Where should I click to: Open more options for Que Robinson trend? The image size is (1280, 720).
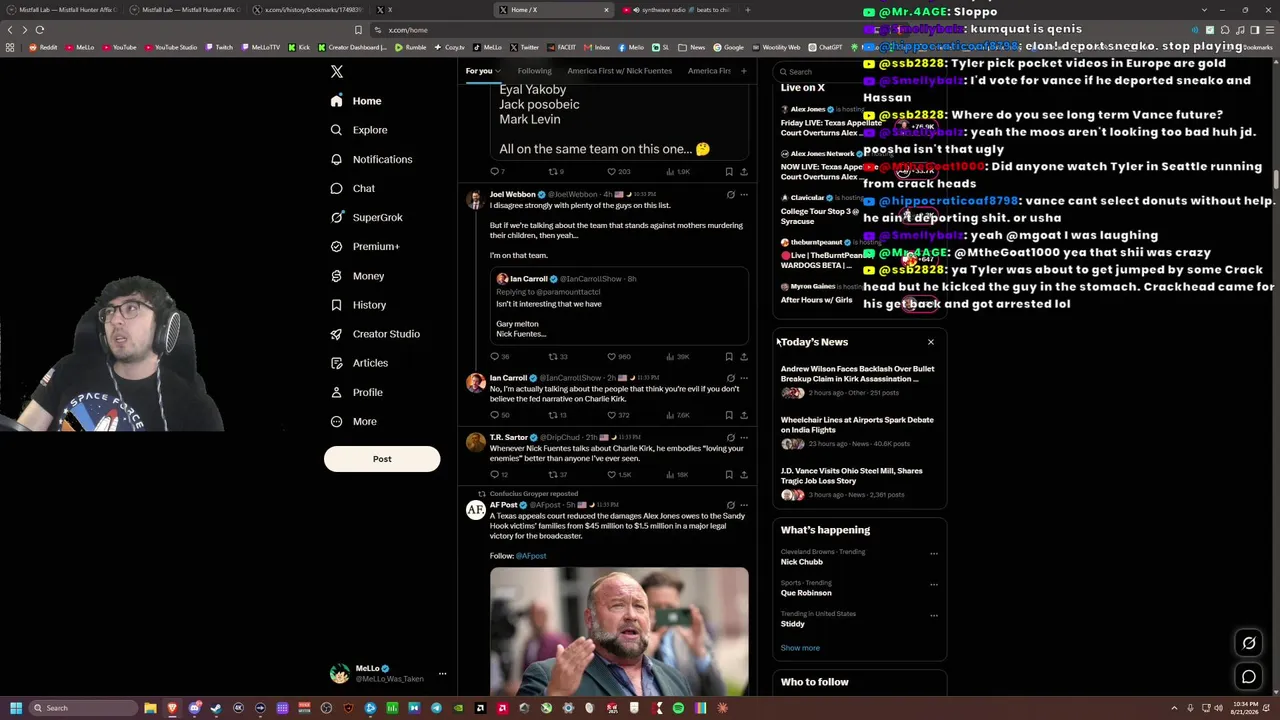934,584
